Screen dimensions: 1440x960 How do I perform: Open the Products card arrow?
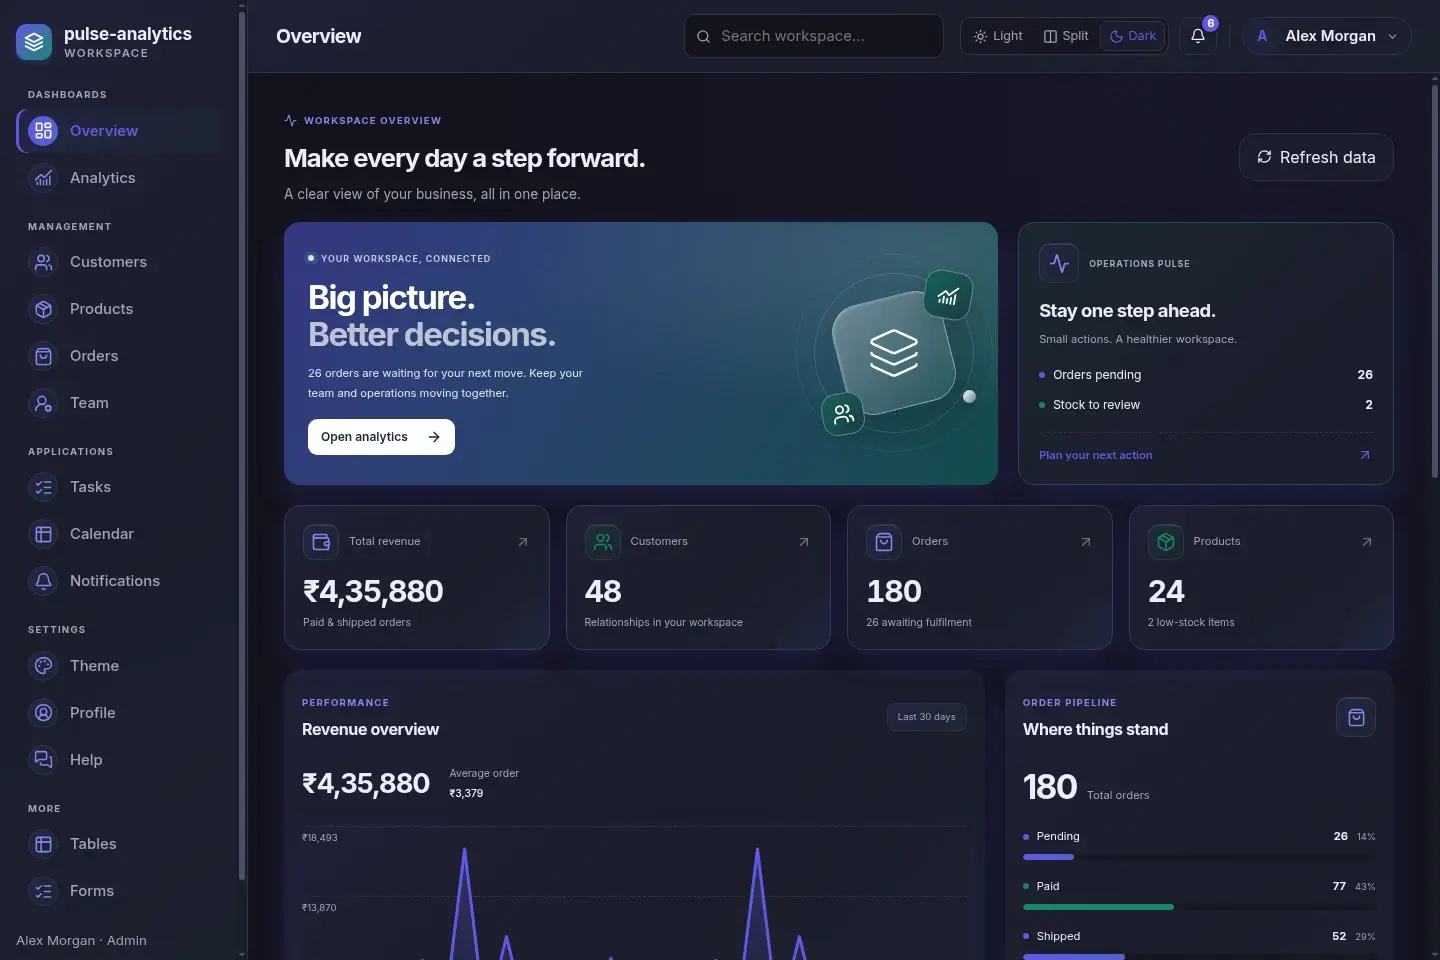(1367, 542)
